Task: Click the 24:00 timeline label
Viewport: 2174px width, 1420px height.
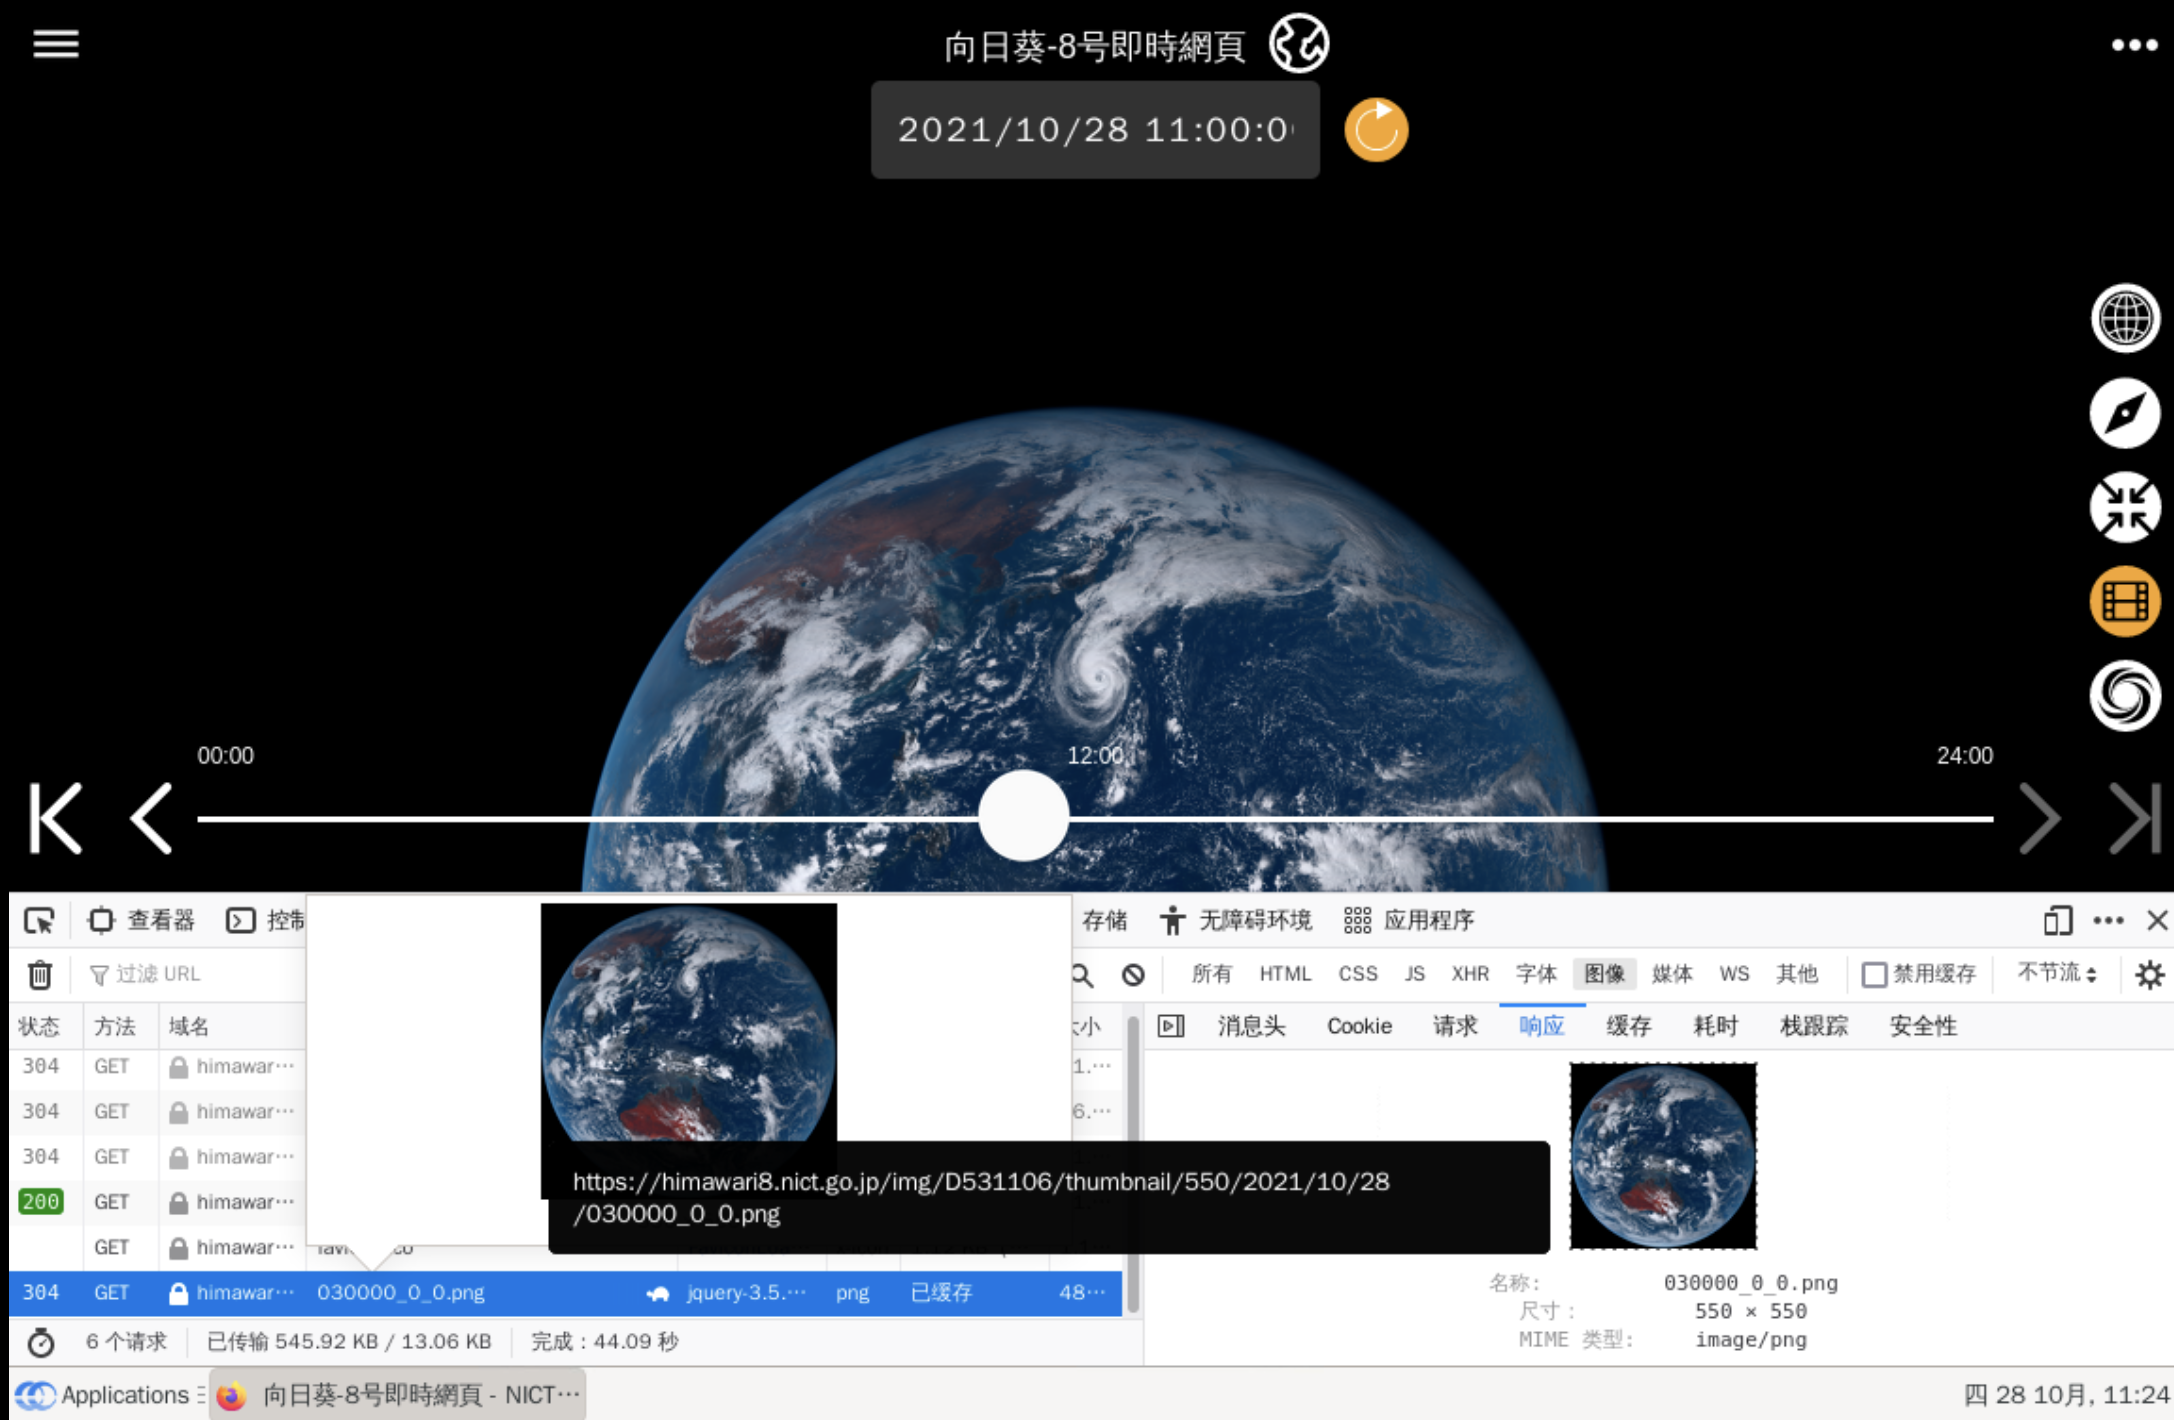Action: pos(1964,755)
